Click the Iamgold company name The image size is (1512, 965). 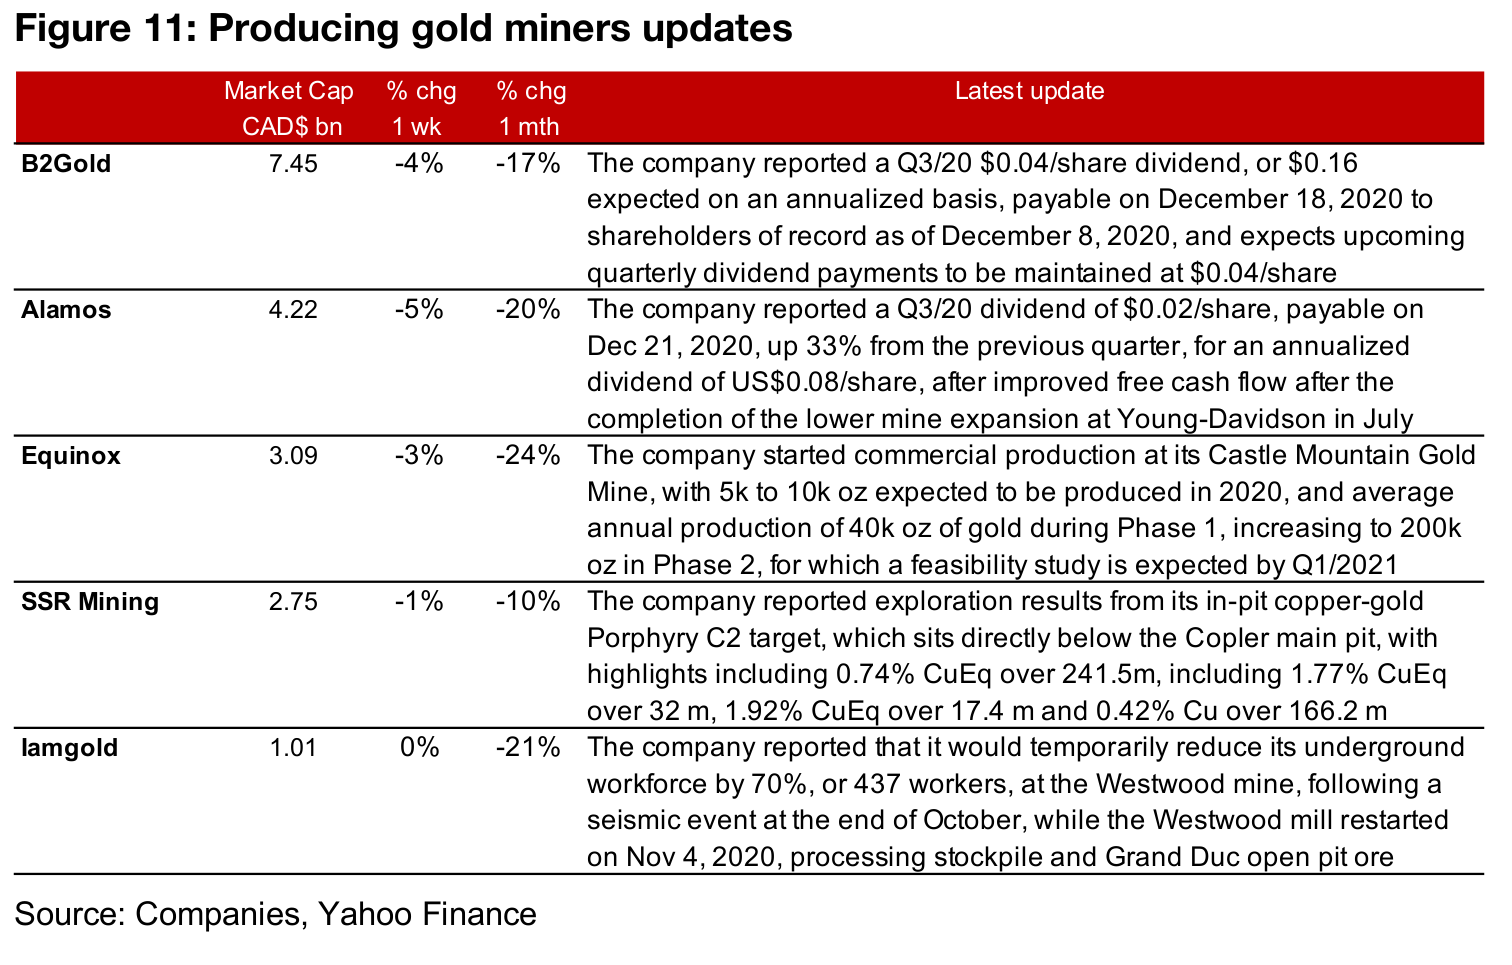70,748
